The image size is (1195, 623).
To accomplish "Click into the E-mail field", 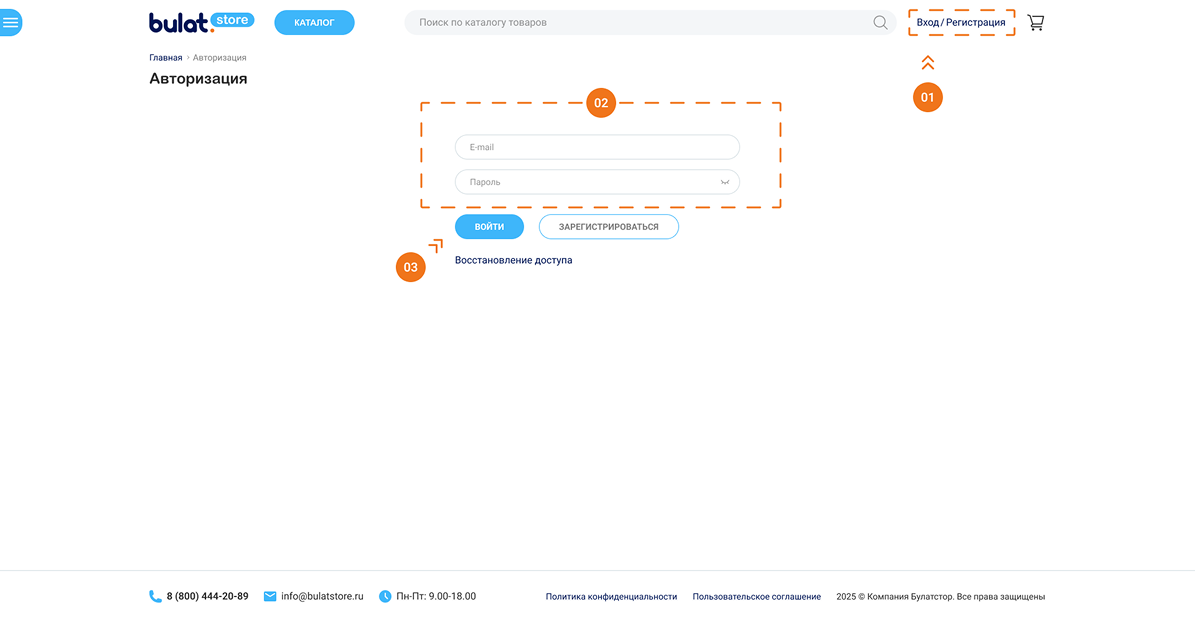I will pos(597,147).
